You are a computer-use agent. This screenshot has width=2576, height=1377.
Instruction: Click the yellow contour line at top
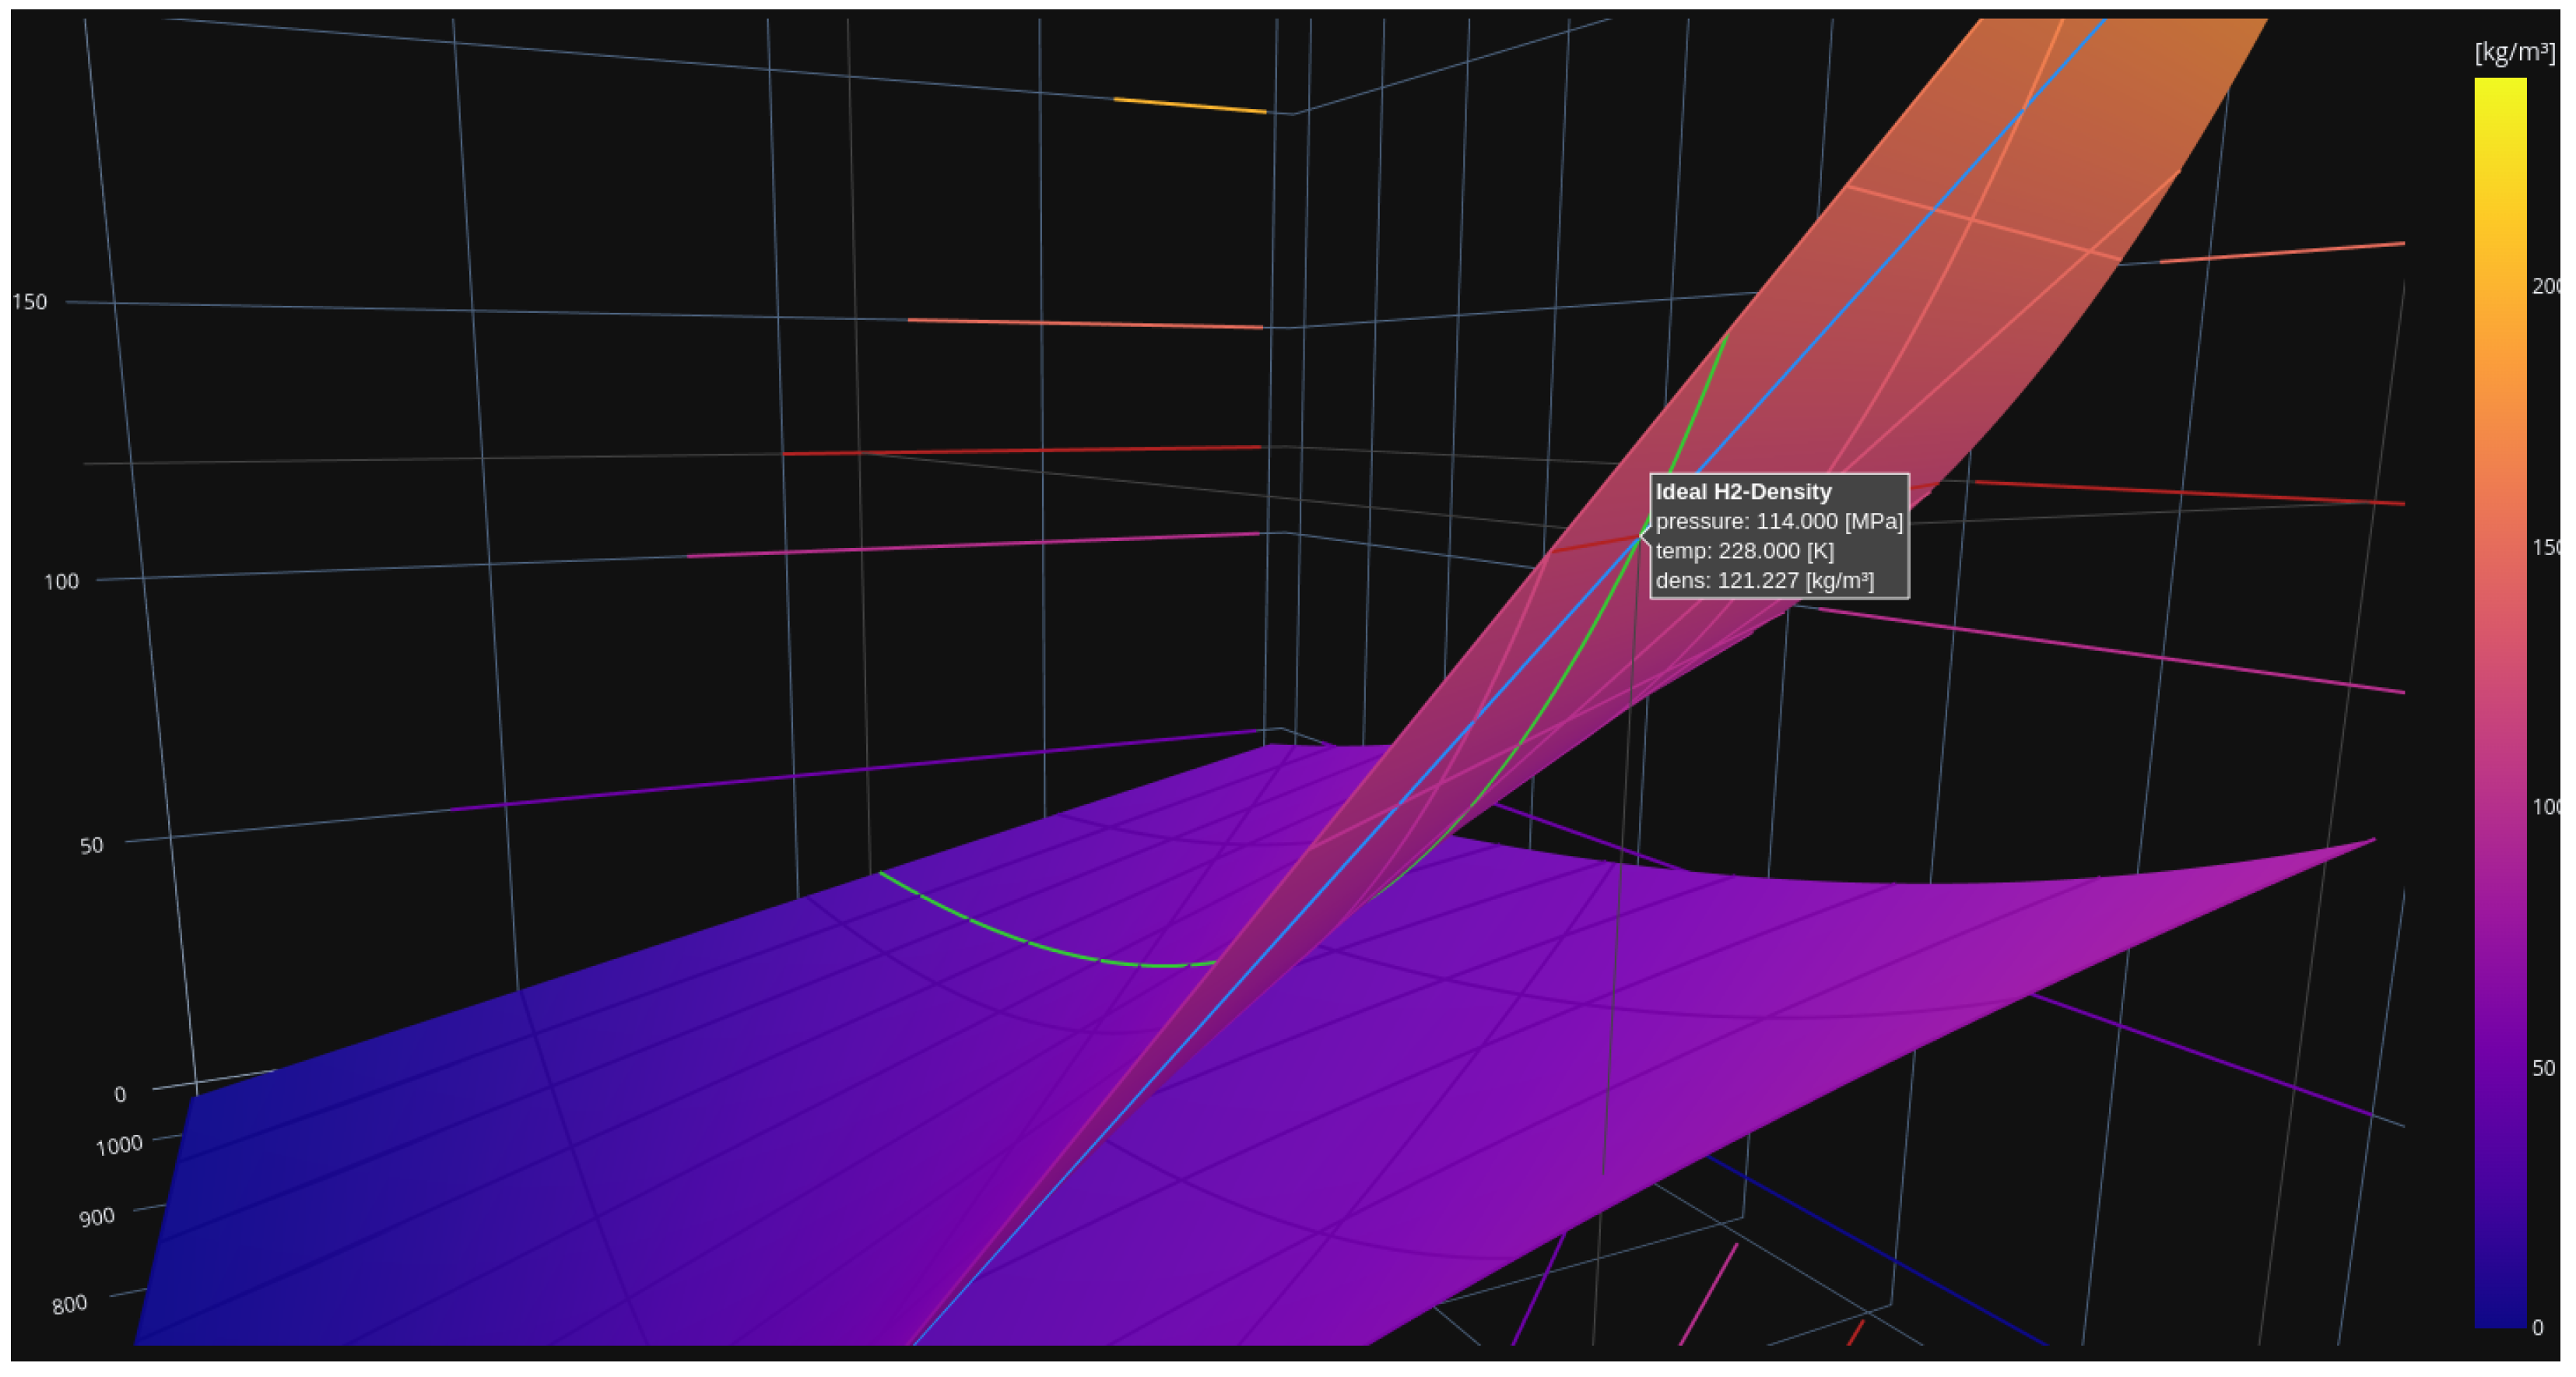(x=1190, y=105)
